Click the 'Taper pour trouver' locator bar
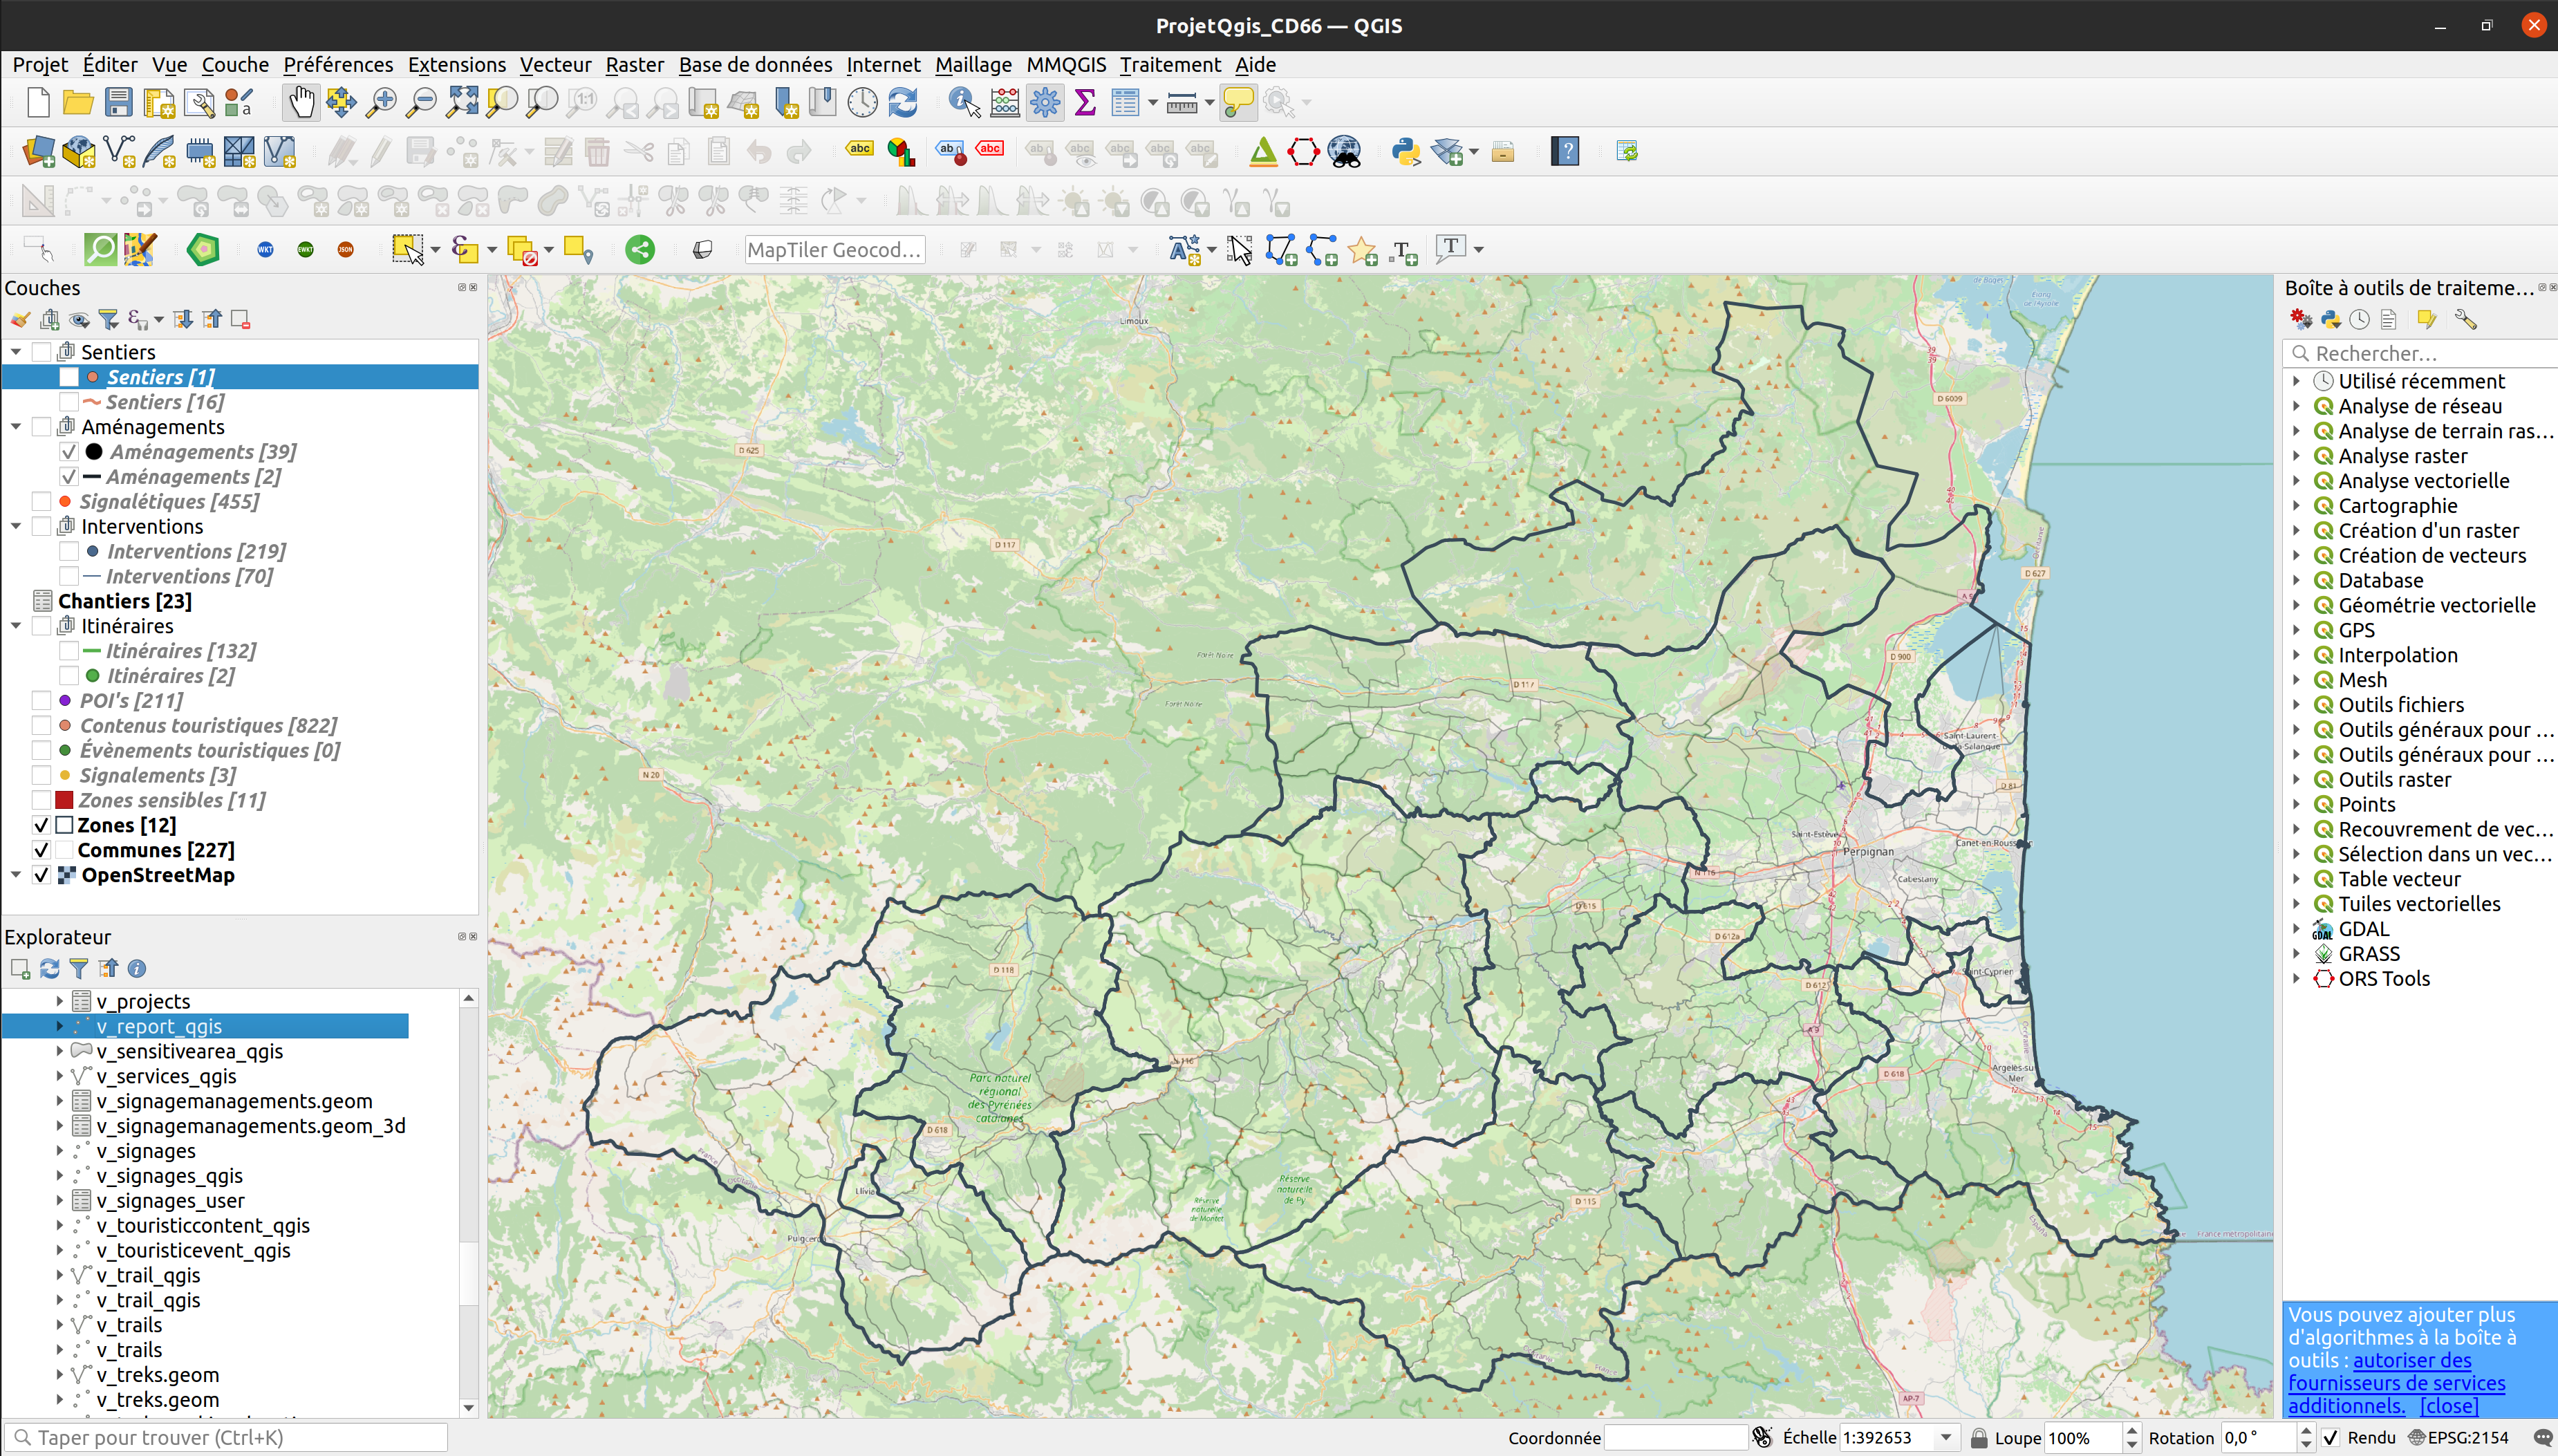Viewport: 2558px width, 1456px height. click(x=227, y=1438)
